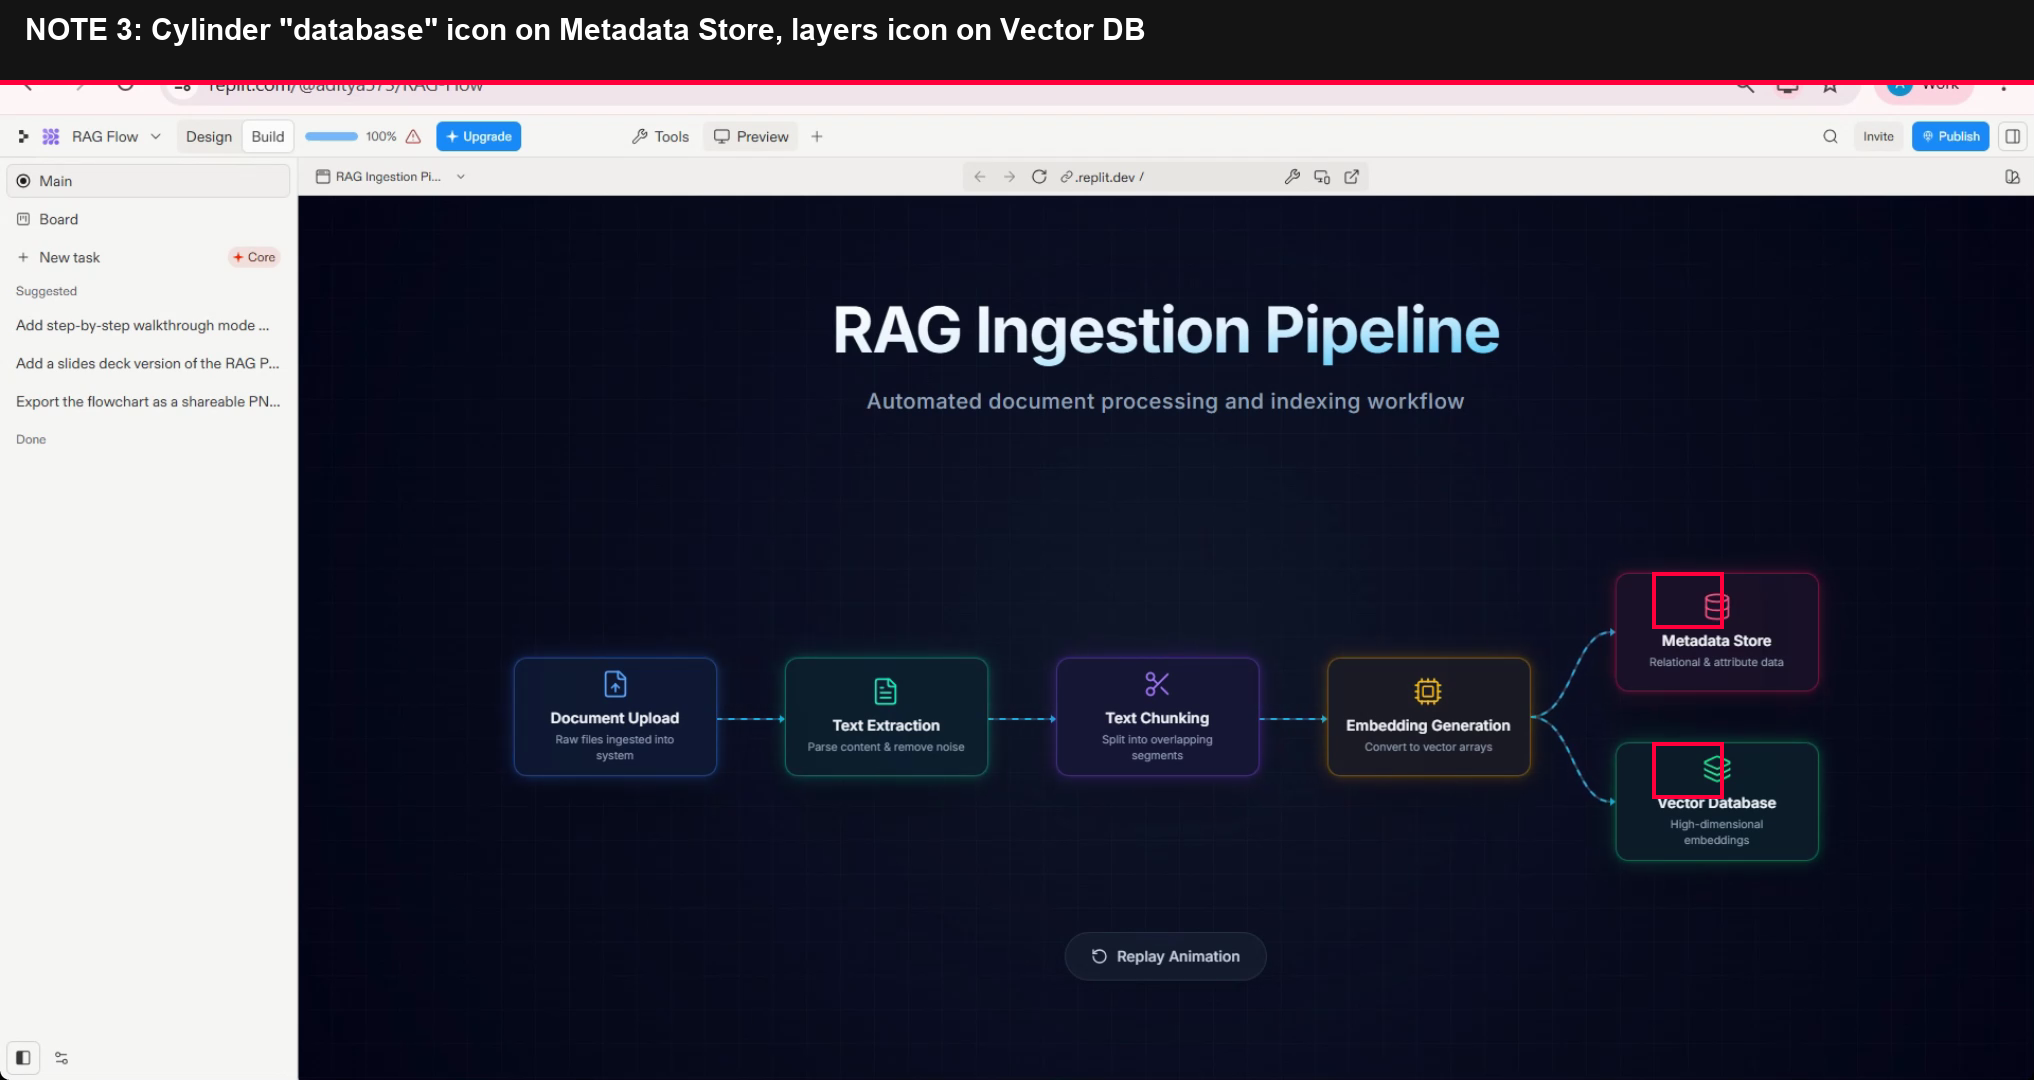The image size is (2034, 1080).
Task: Go forward in the preview pane
Action: (1010, 177)
